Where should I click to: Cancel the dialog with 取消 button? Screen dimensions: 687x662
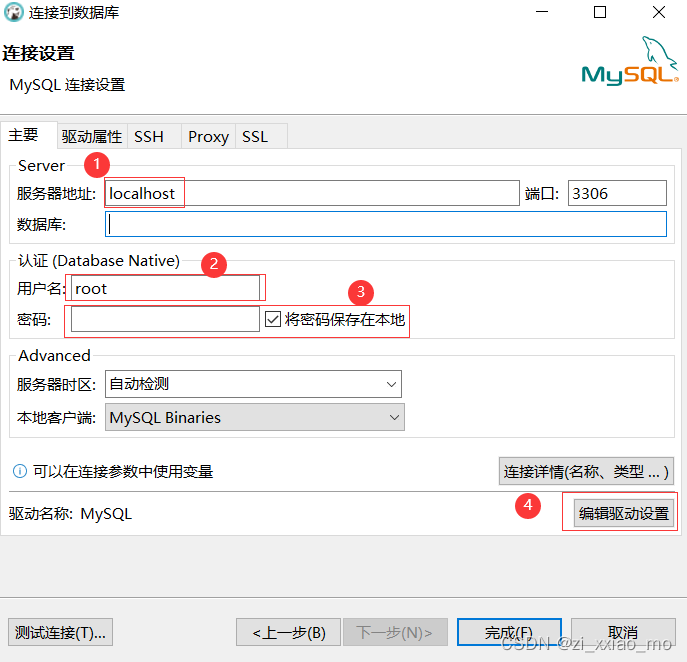(622, 632)
